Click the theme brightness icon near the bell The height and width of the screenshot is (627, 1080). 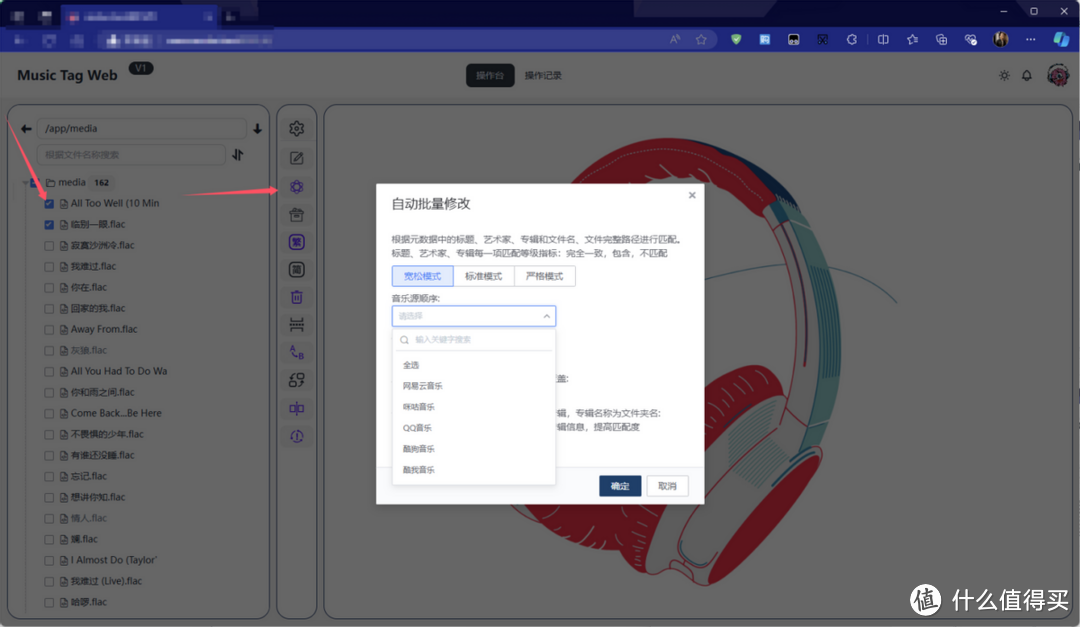point(1003,74)
